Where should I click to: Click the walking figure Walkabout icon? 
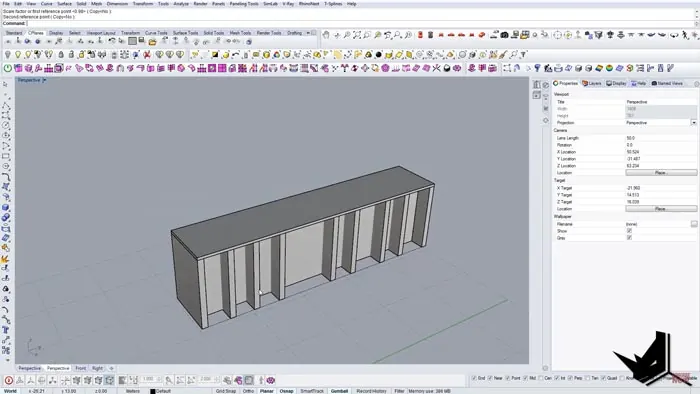pos(685,35)
